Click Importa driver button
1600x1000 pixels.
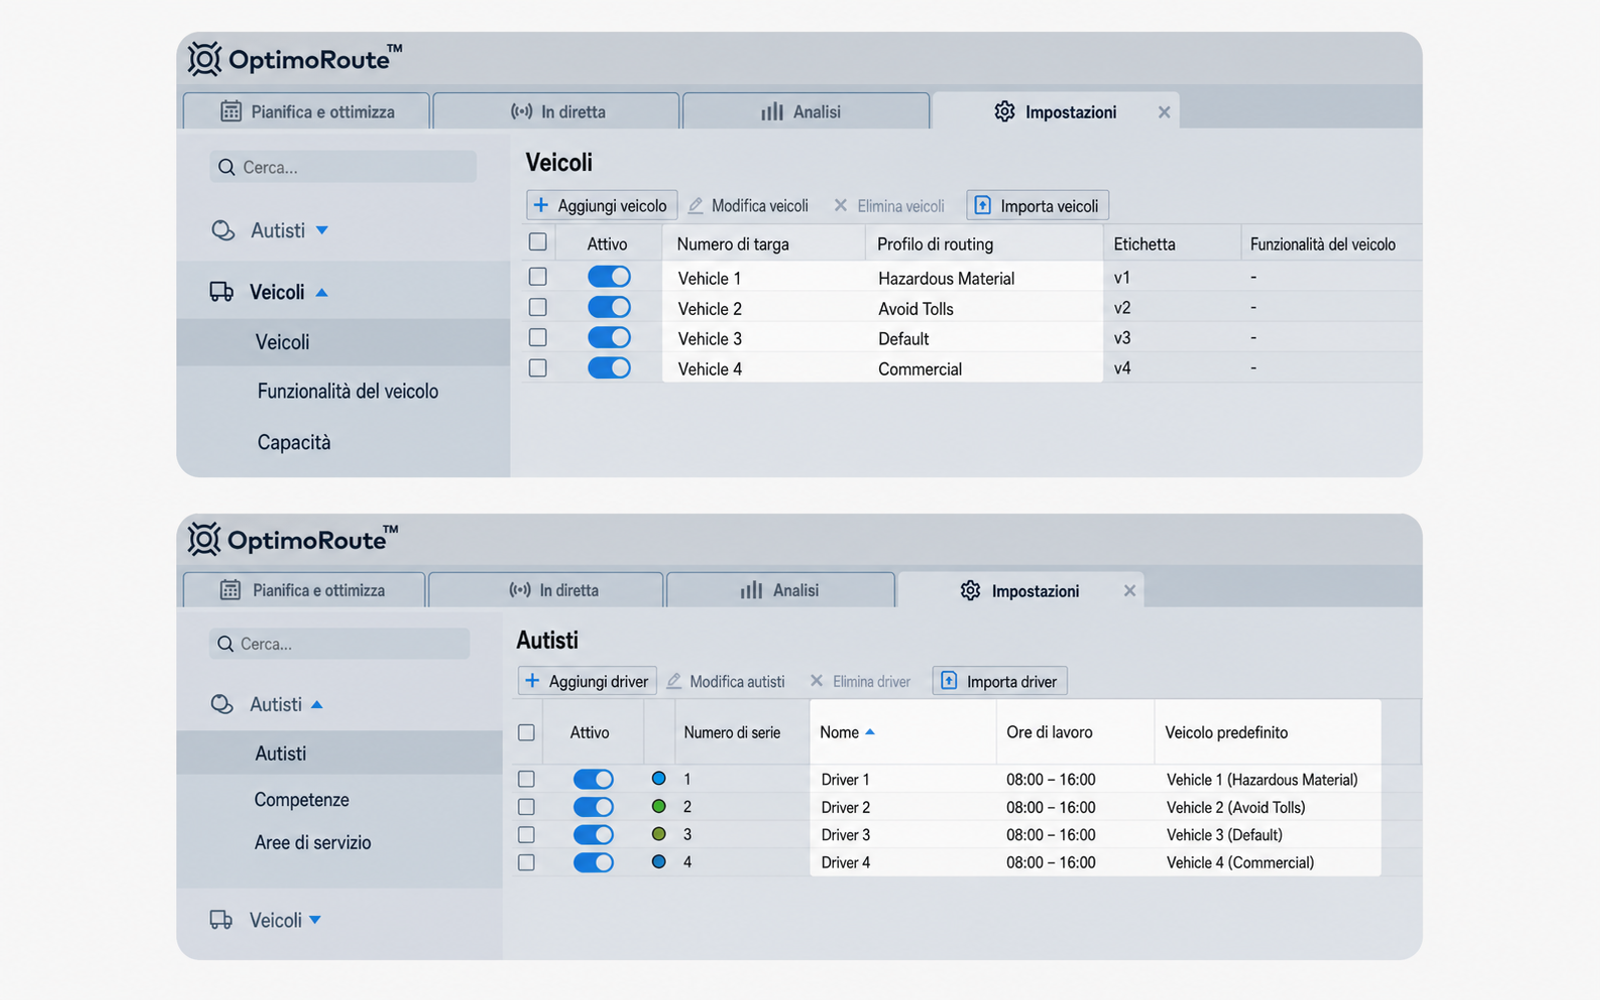click(1000, 681)
